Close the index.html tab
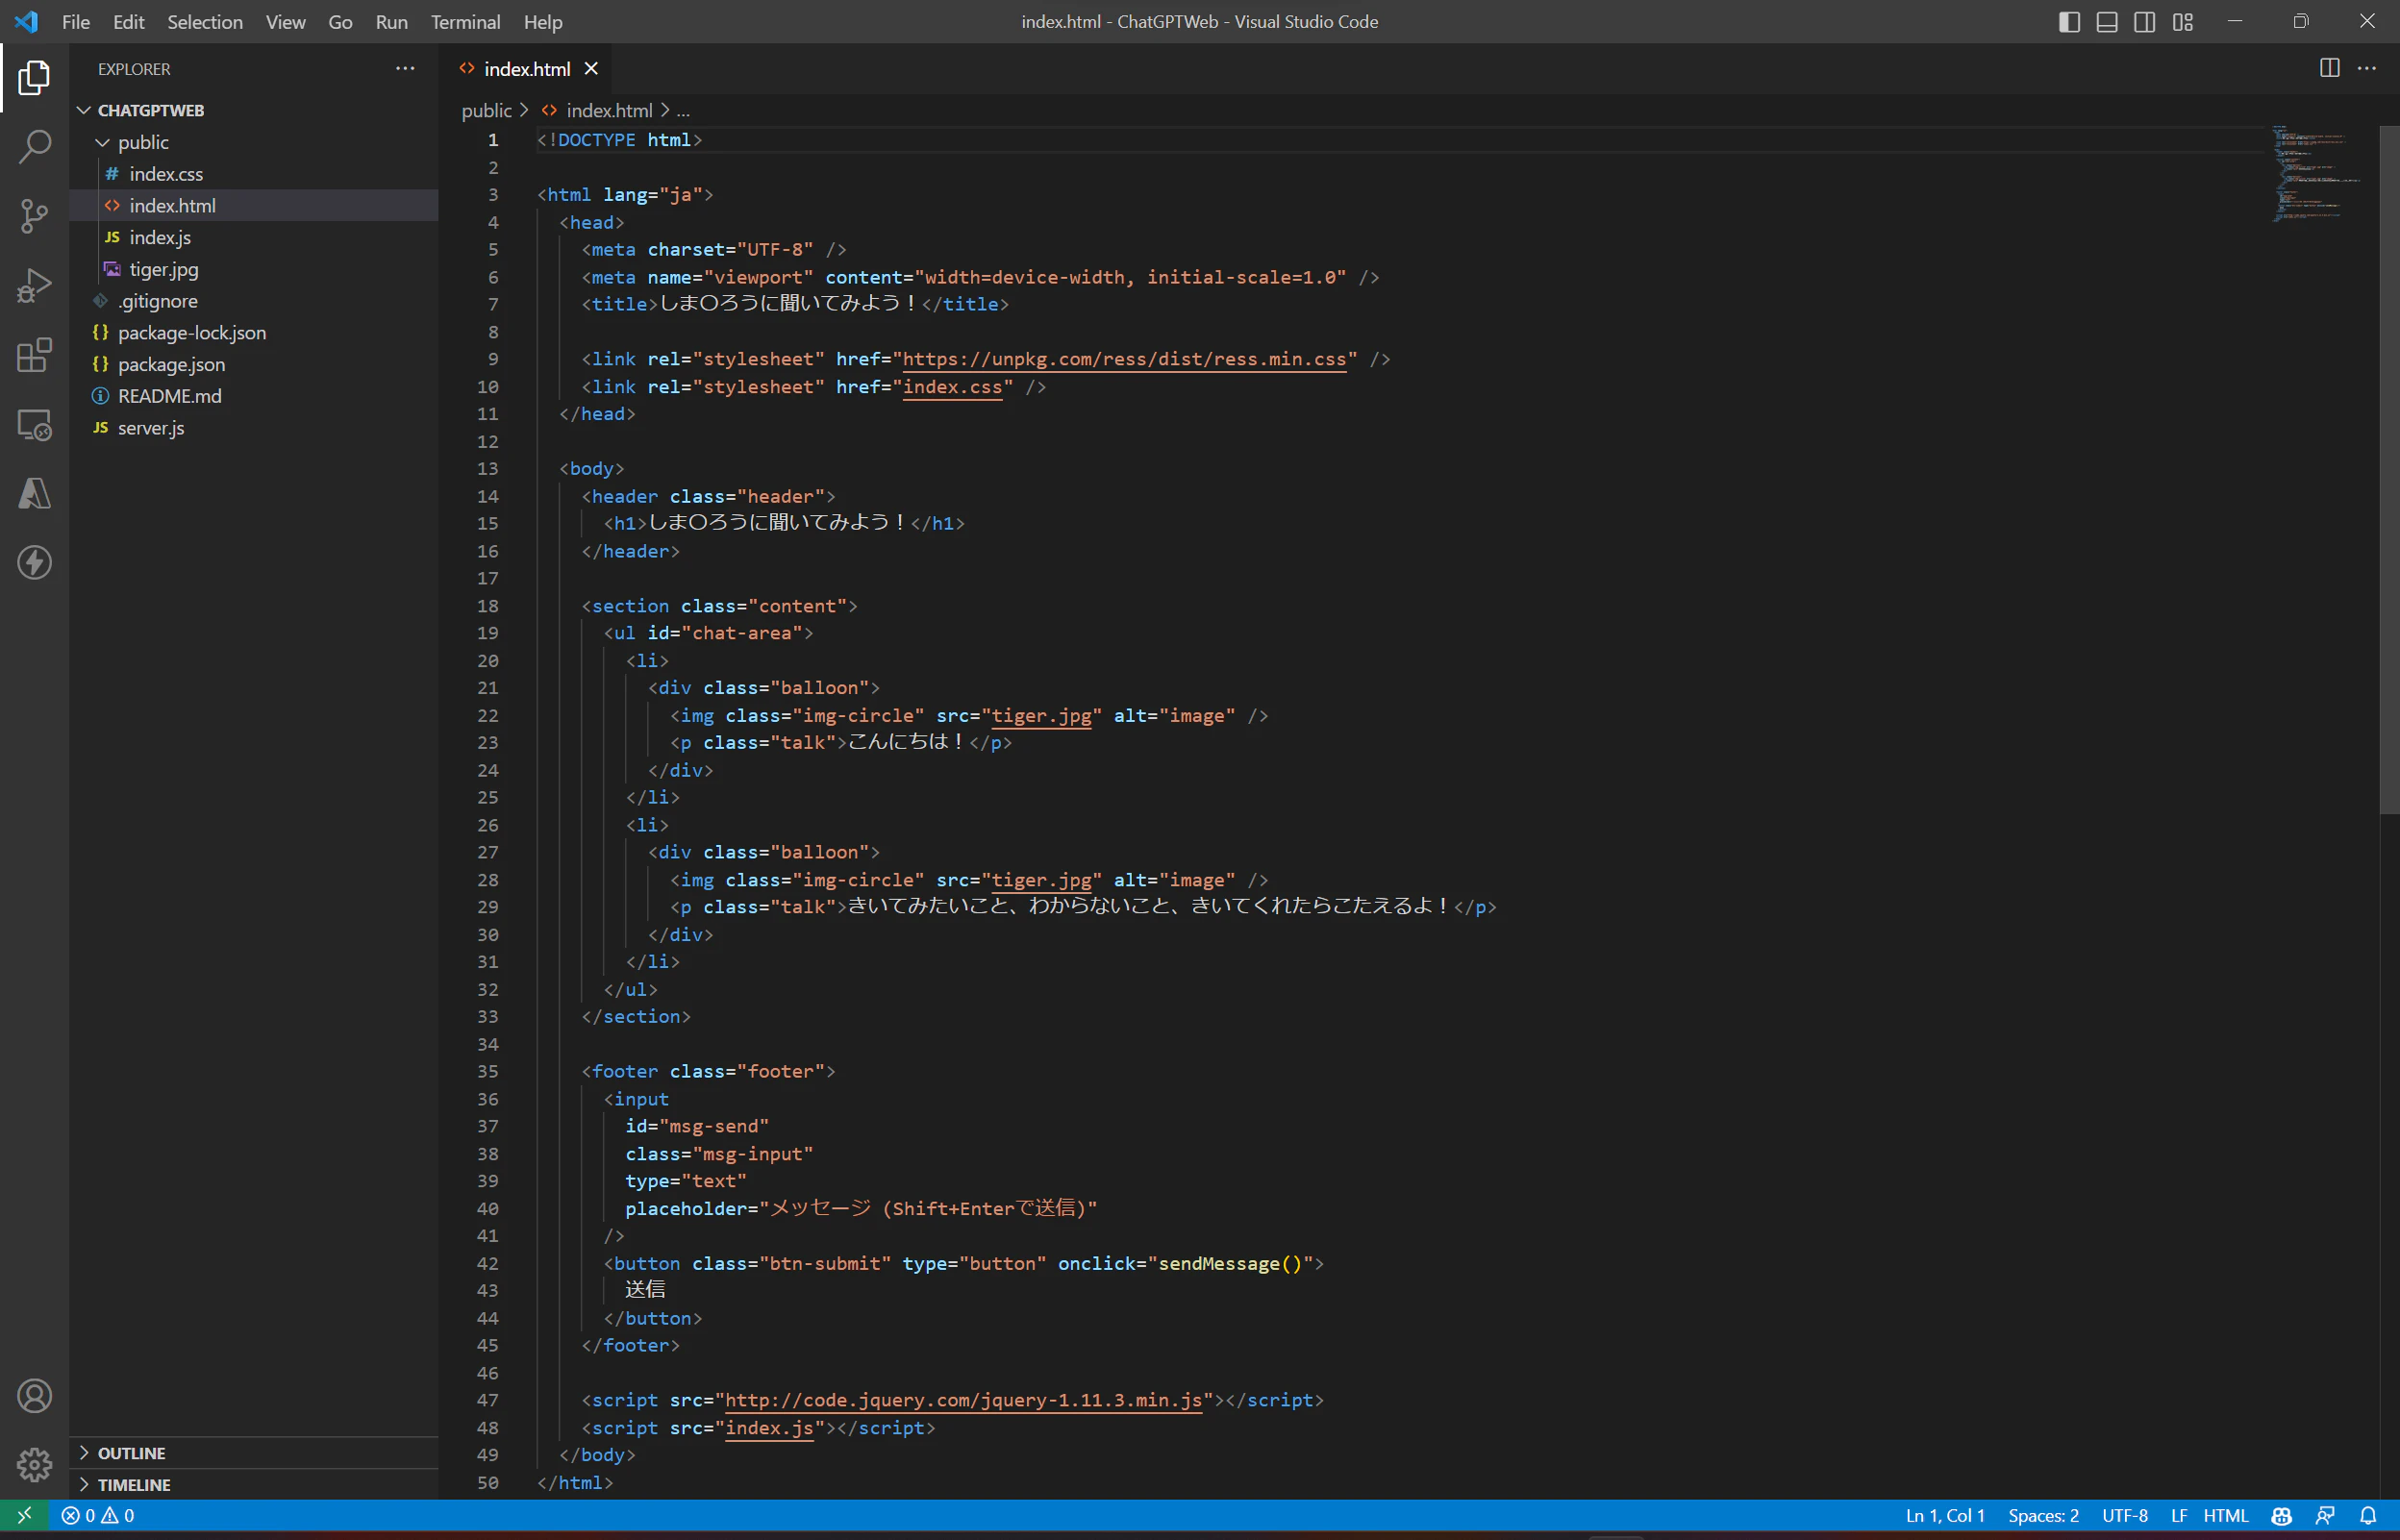This screenshot has width=2400, height=1540. [591, 69]
